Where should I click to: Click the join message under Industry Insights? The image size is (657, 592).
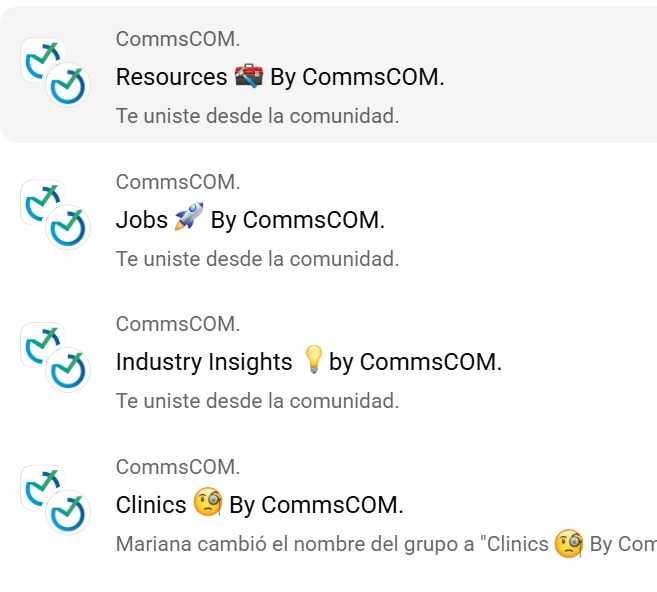click(257, 401)
